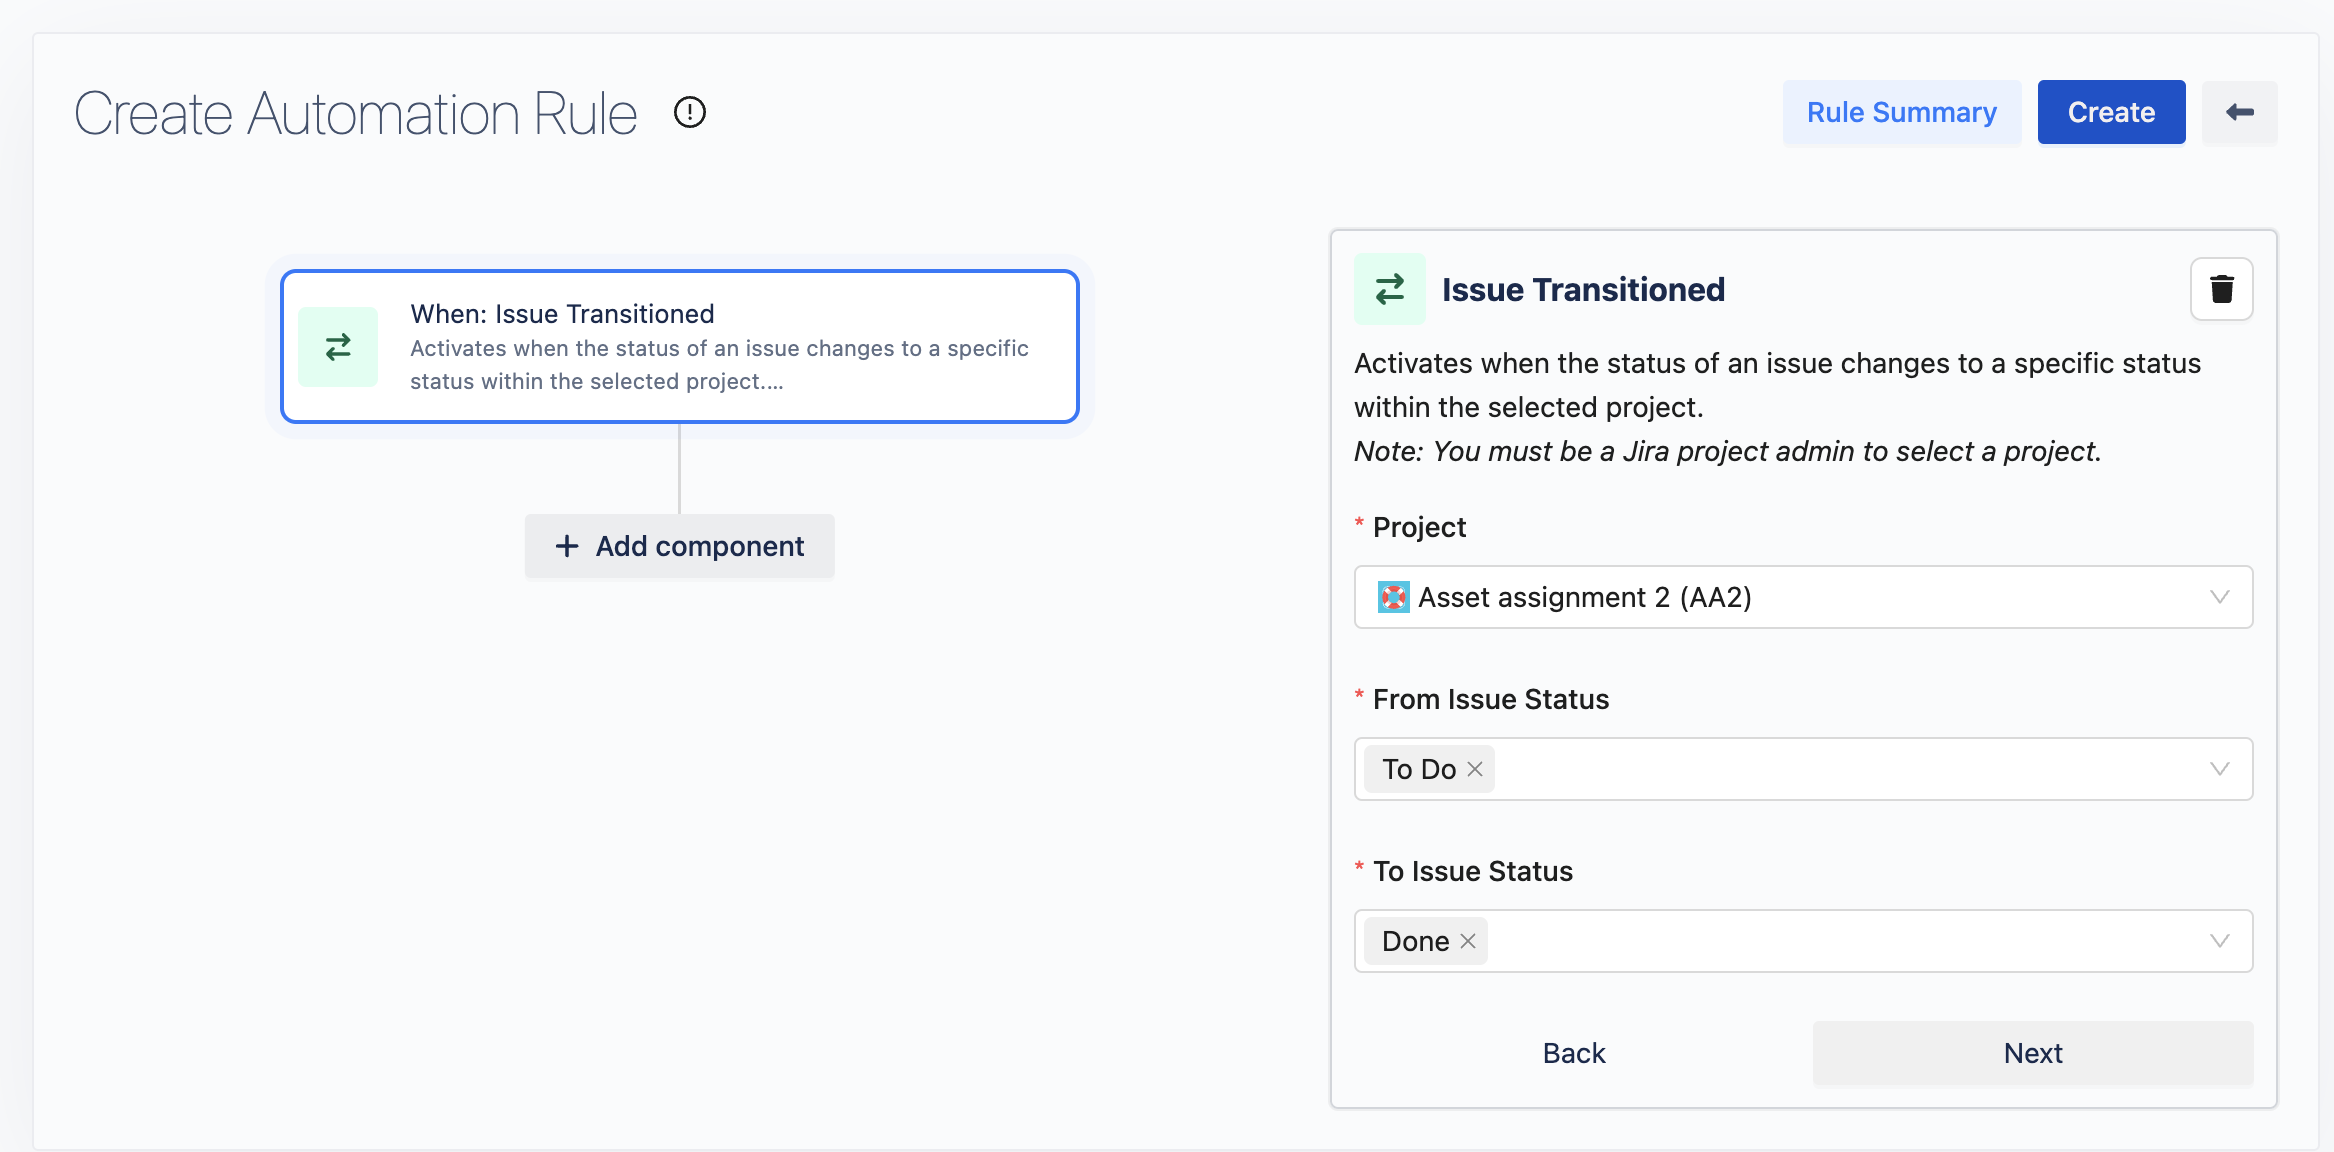Remove the To Do status tag
This screenshot has width=2334, height=1152.
pos(1475,769)
